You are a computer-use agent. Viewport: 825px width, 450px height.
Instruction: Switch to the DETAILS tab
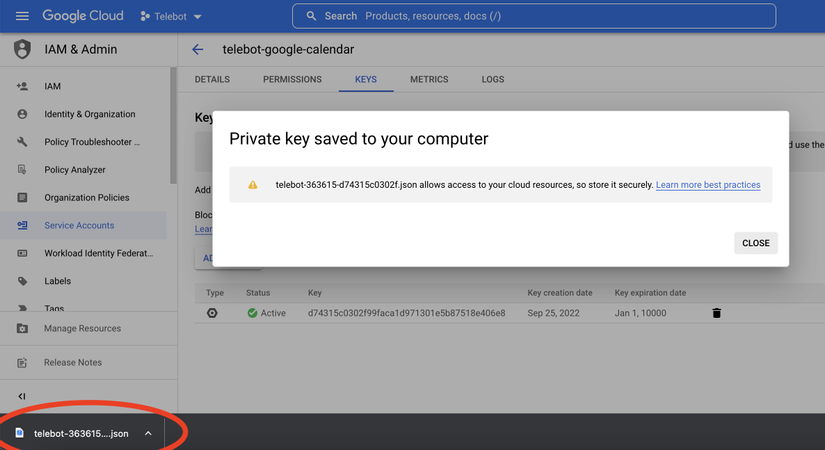(212, 79)
